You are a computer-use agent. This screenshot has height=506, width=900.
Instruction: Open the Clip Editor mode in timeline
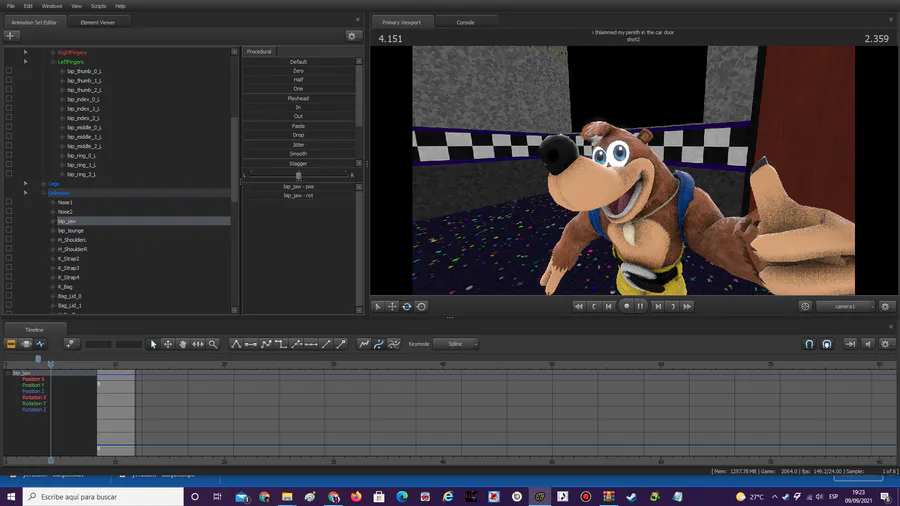[11, 344]
